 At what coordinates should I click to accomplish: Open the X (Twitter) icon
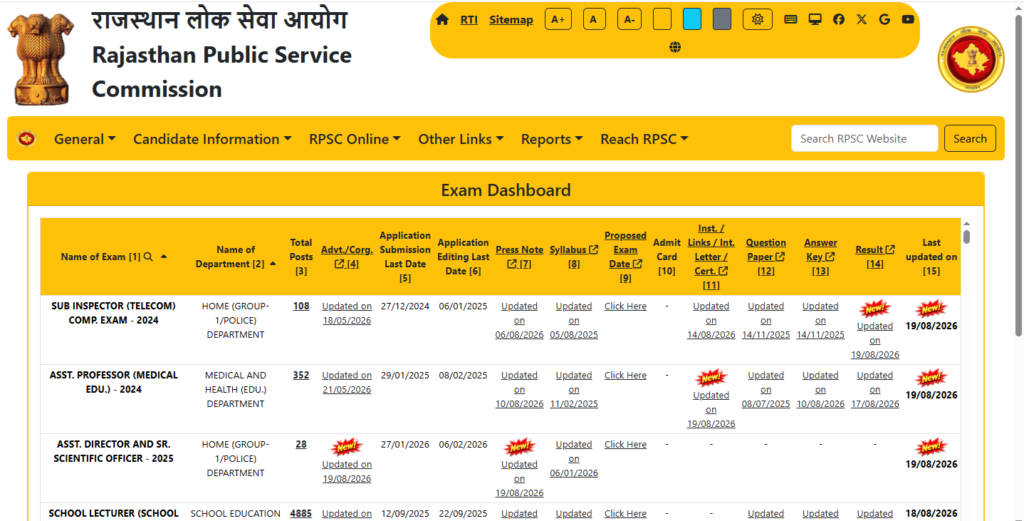click(x=861, y=20)
